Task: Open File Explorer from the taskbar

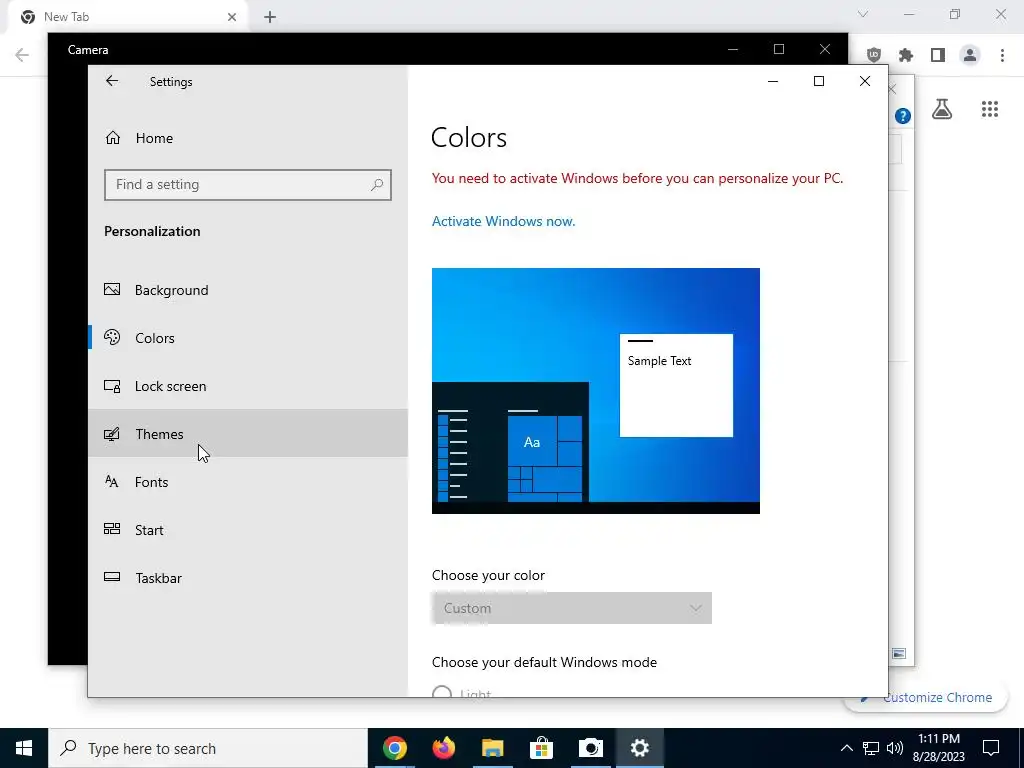Action: [x=492, y=748]
